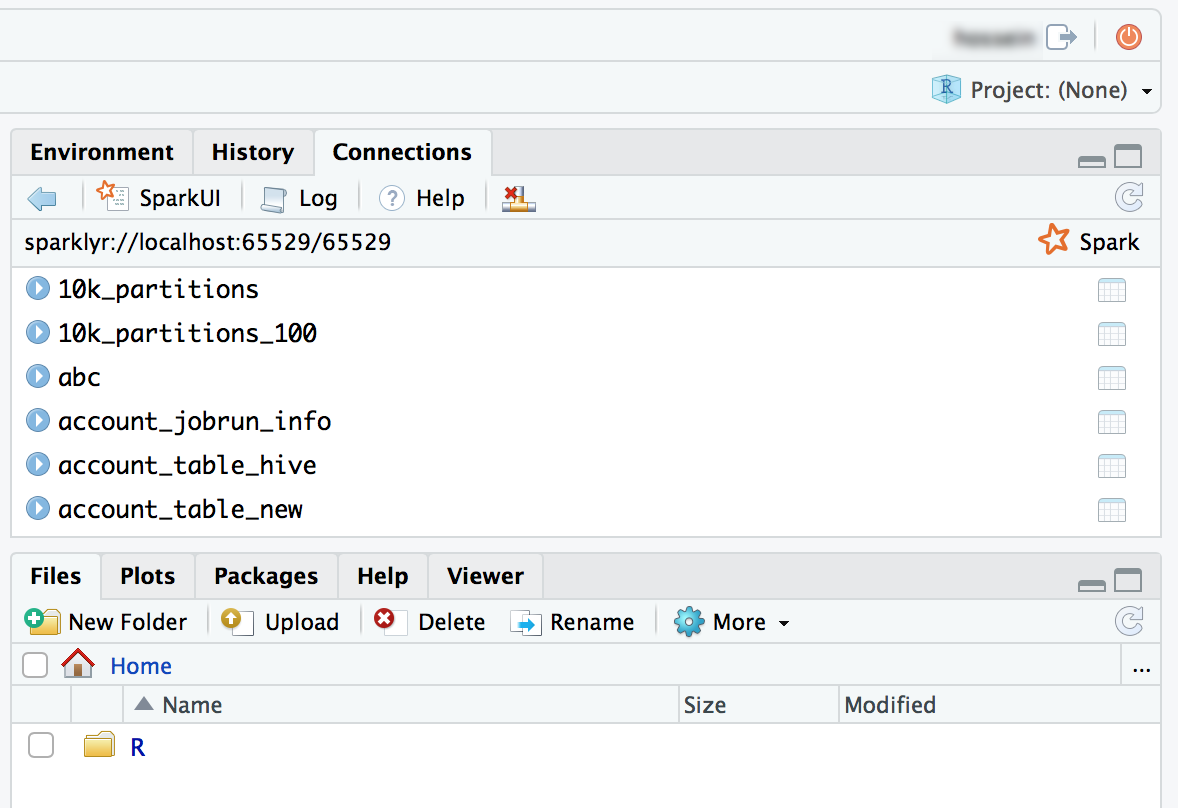Open the SparkUI from the Connections toolbar

coord(160,197)
